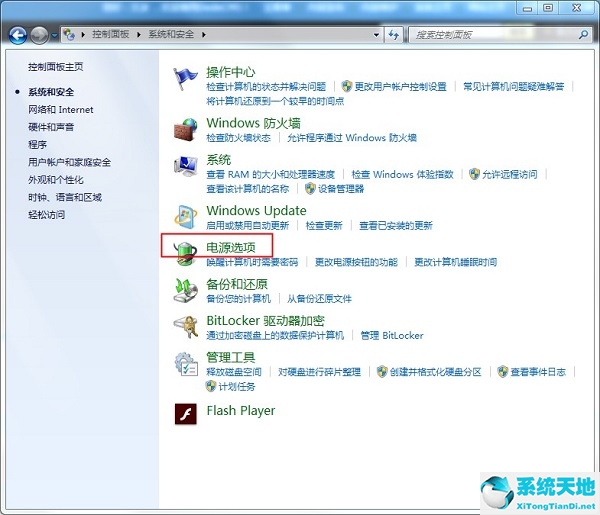Click the Backup and Restore icon
Image resolution: width=600 pixels, height=515 pixels.
(186, 291)
